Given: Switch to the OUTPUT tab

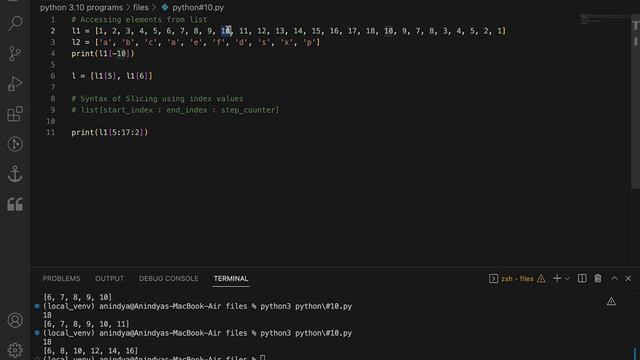Looking at the screenshot, I should tap(109, 278).
